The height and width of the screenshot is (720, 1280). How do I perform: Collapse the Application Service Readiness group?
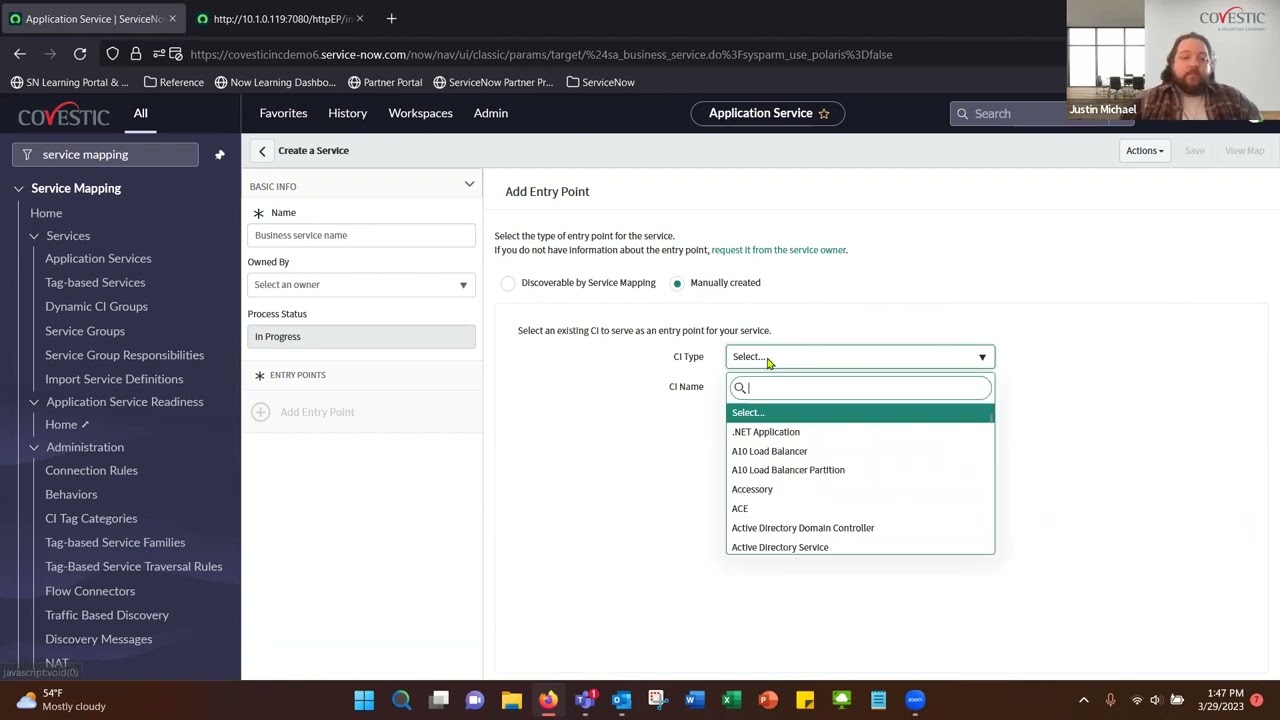click(34, 402)
